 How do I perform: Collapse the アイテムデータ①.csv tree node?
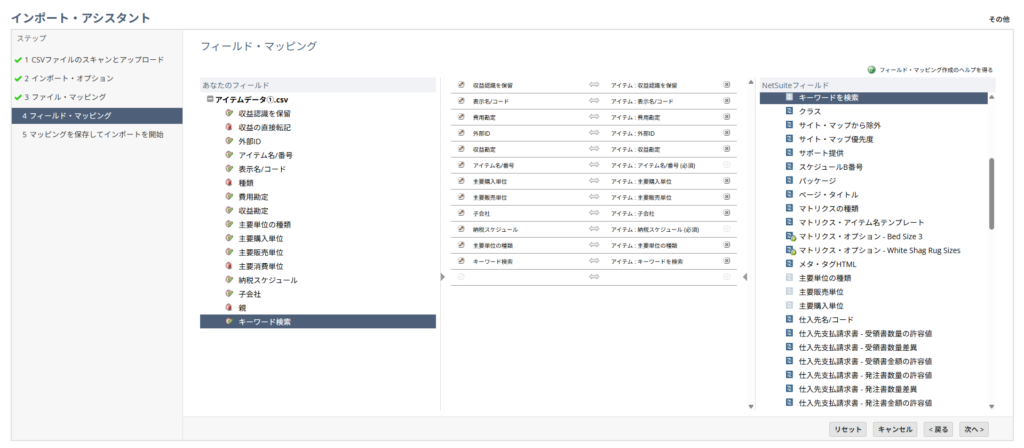210,100
